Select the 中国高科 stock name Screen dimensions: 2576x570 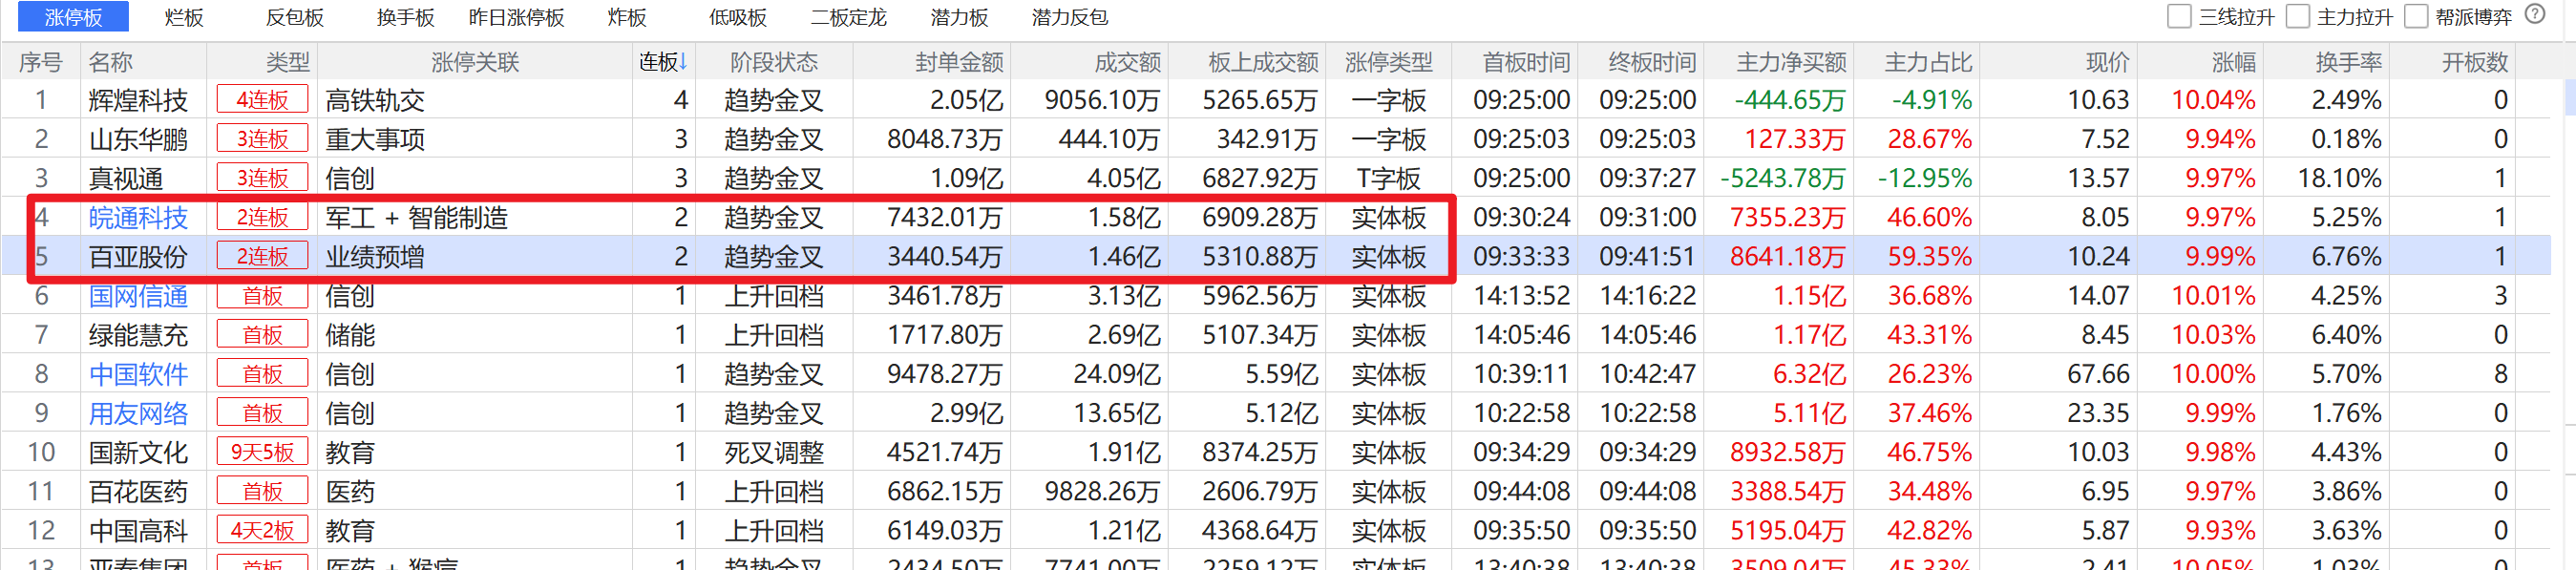click(x=138, y=530)
